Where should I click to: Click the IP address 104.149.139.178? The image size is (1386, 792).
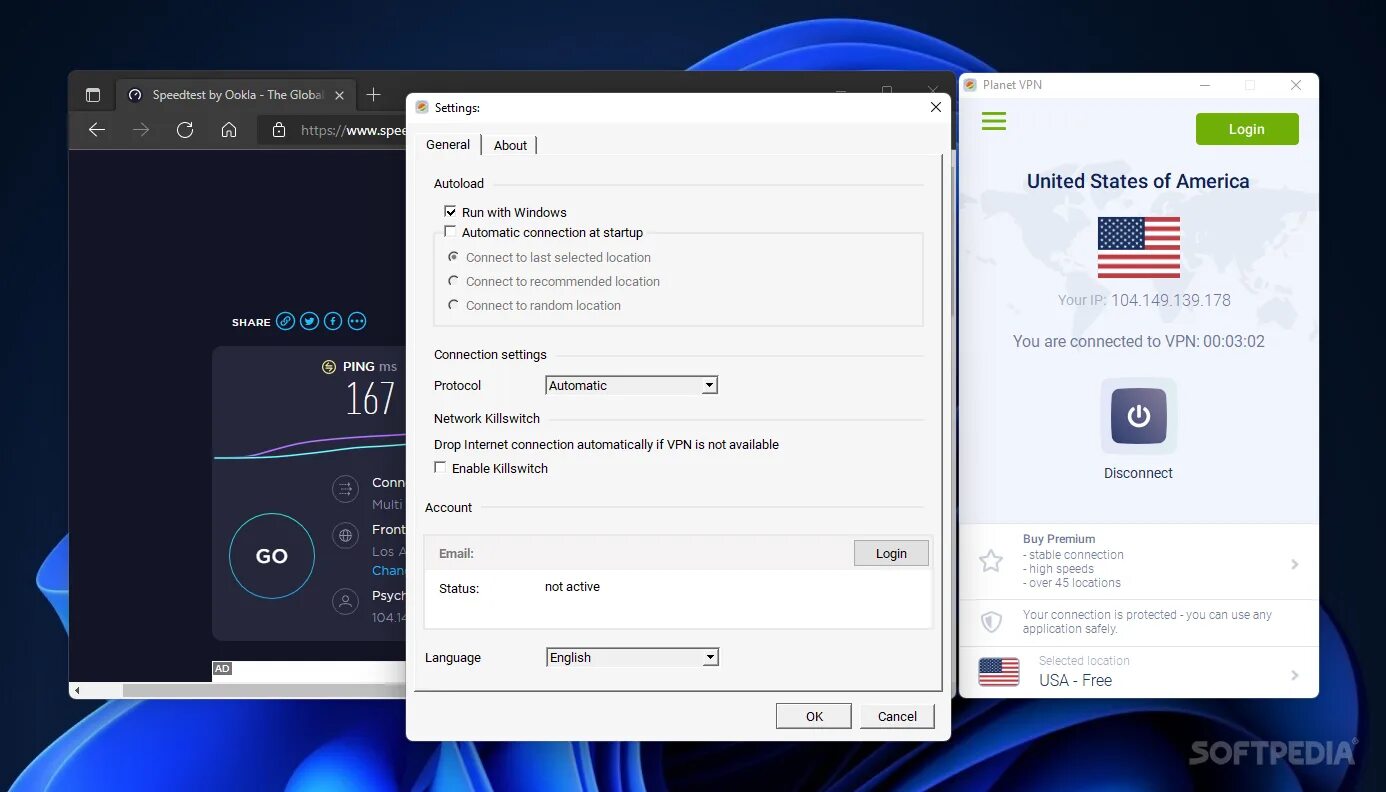1171,300
